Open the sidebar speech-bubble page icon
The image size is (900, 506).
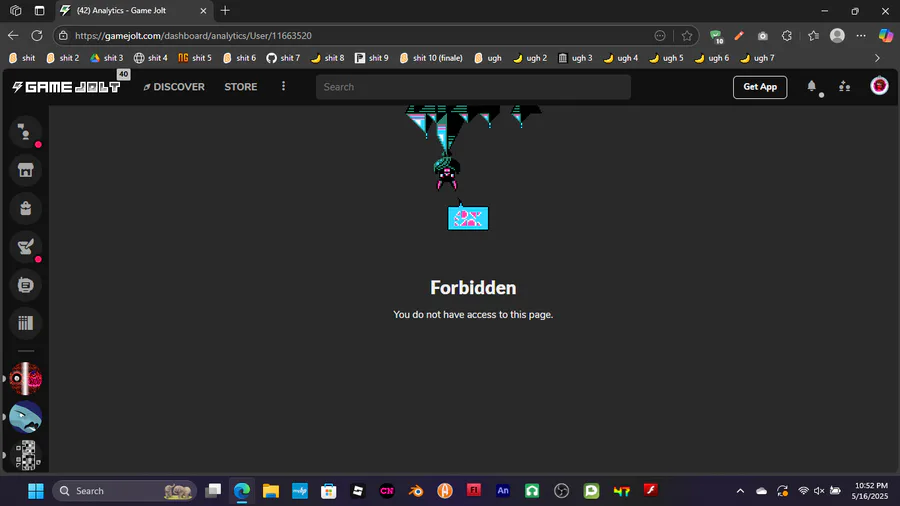pyautogui.click(x=25, y=285)
